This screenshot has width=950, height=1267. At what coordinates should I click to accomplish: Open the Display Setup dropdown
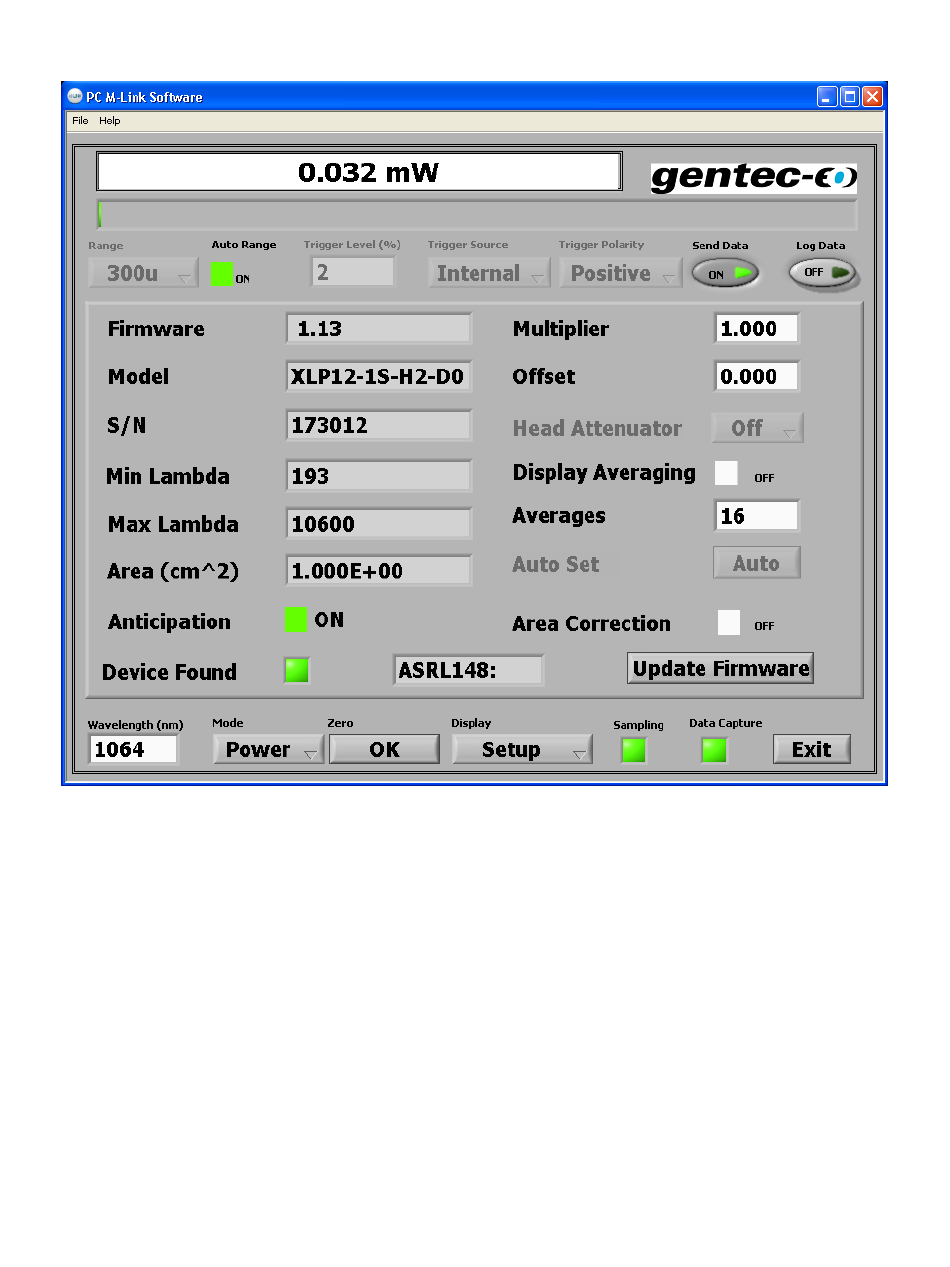click(x=522, y=750)
